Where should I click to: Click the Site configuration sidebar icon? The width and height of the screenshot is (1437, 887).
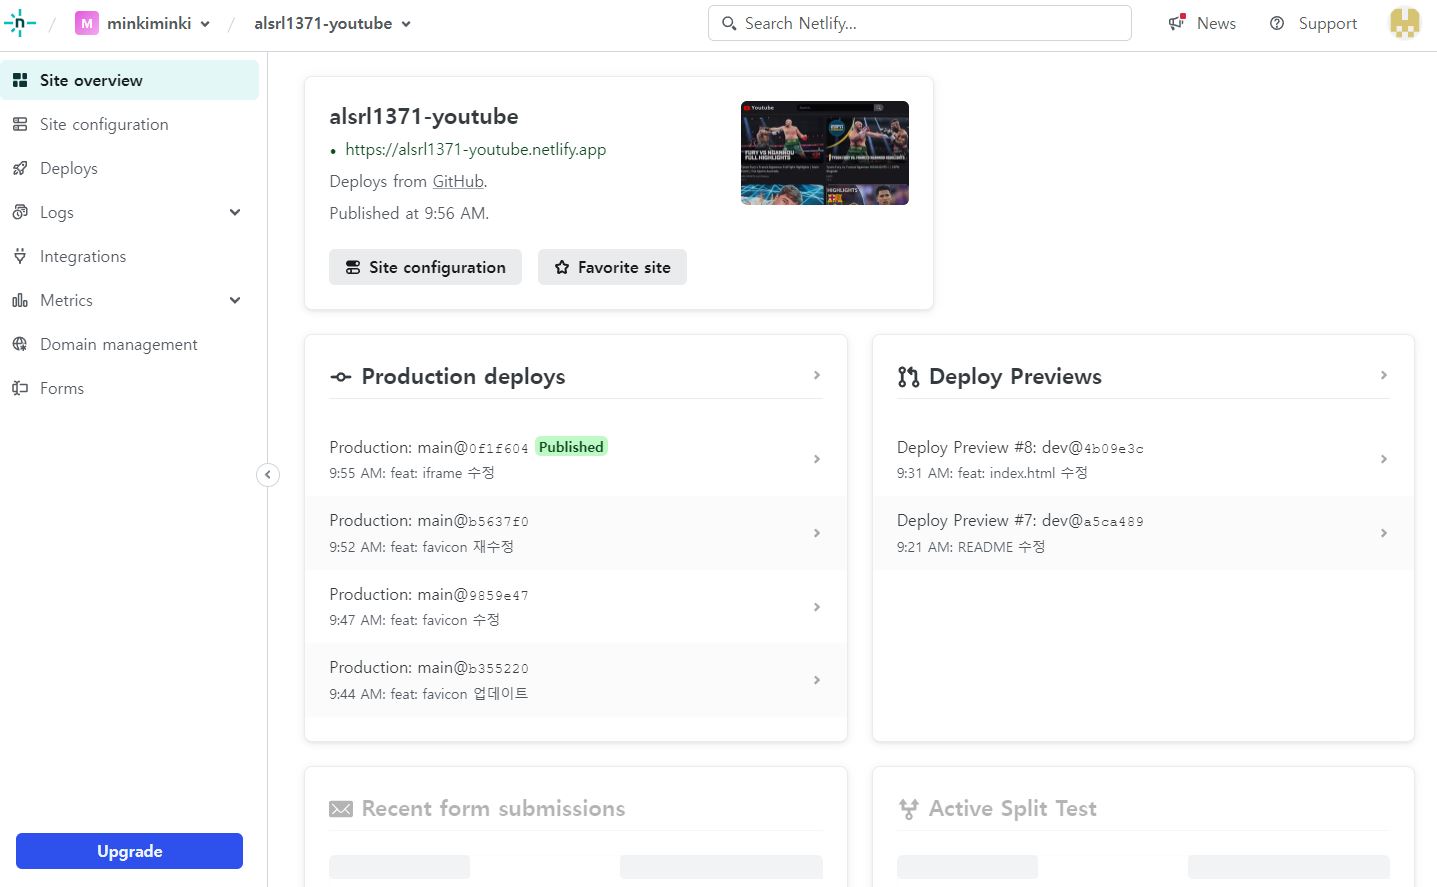pos(20,124)
